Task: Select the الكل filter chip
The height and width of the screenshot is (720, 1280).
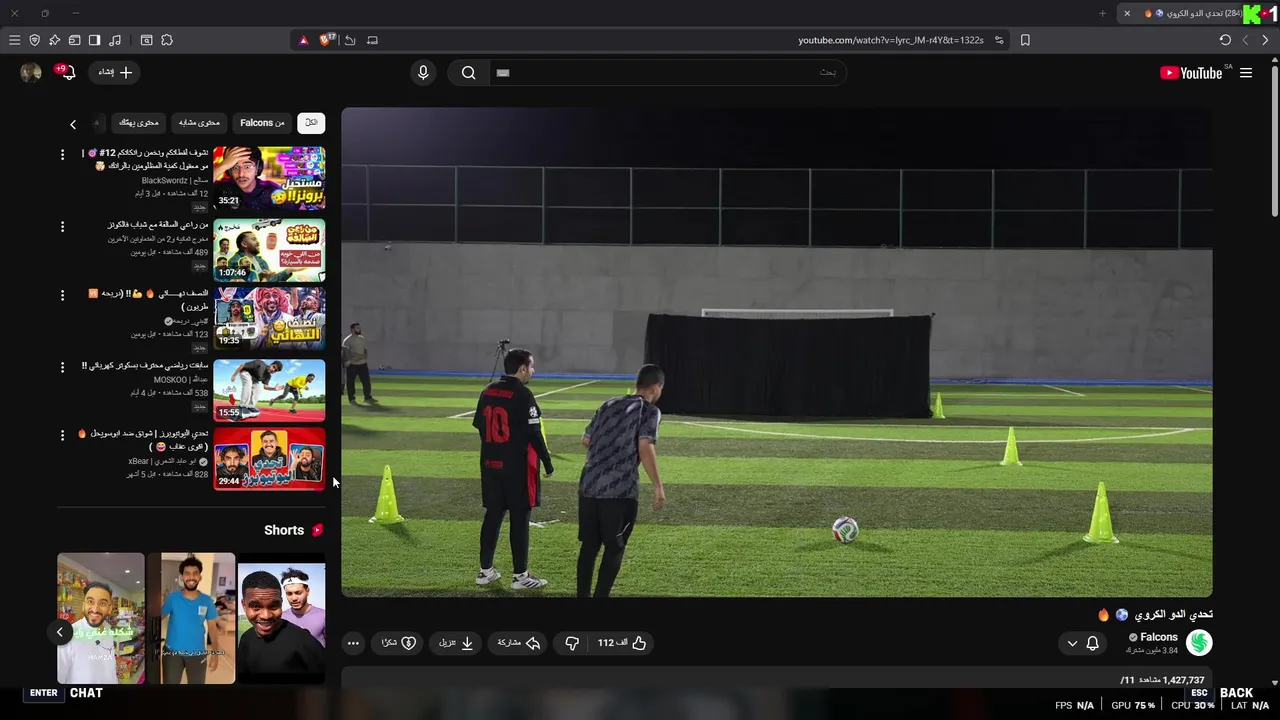Action: (311, 122)
